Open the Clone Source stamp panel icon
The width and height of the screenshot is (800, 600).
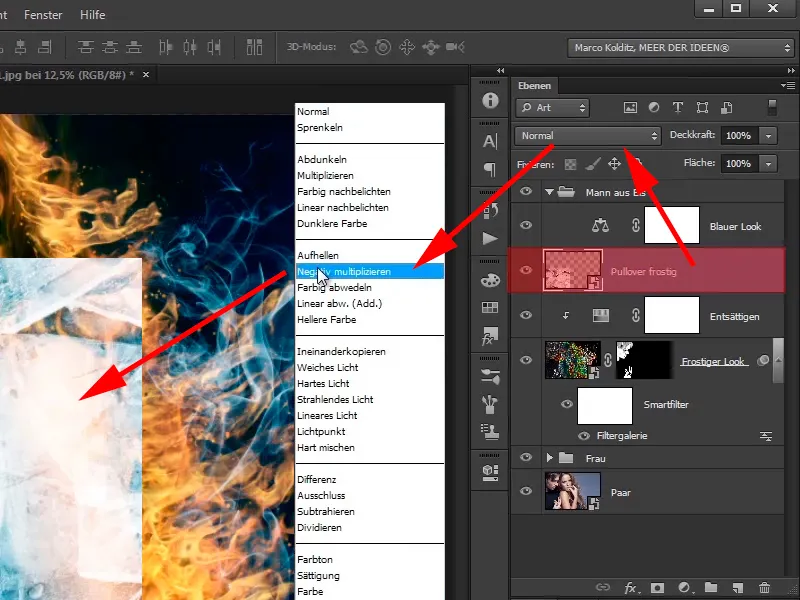(490, 432)
